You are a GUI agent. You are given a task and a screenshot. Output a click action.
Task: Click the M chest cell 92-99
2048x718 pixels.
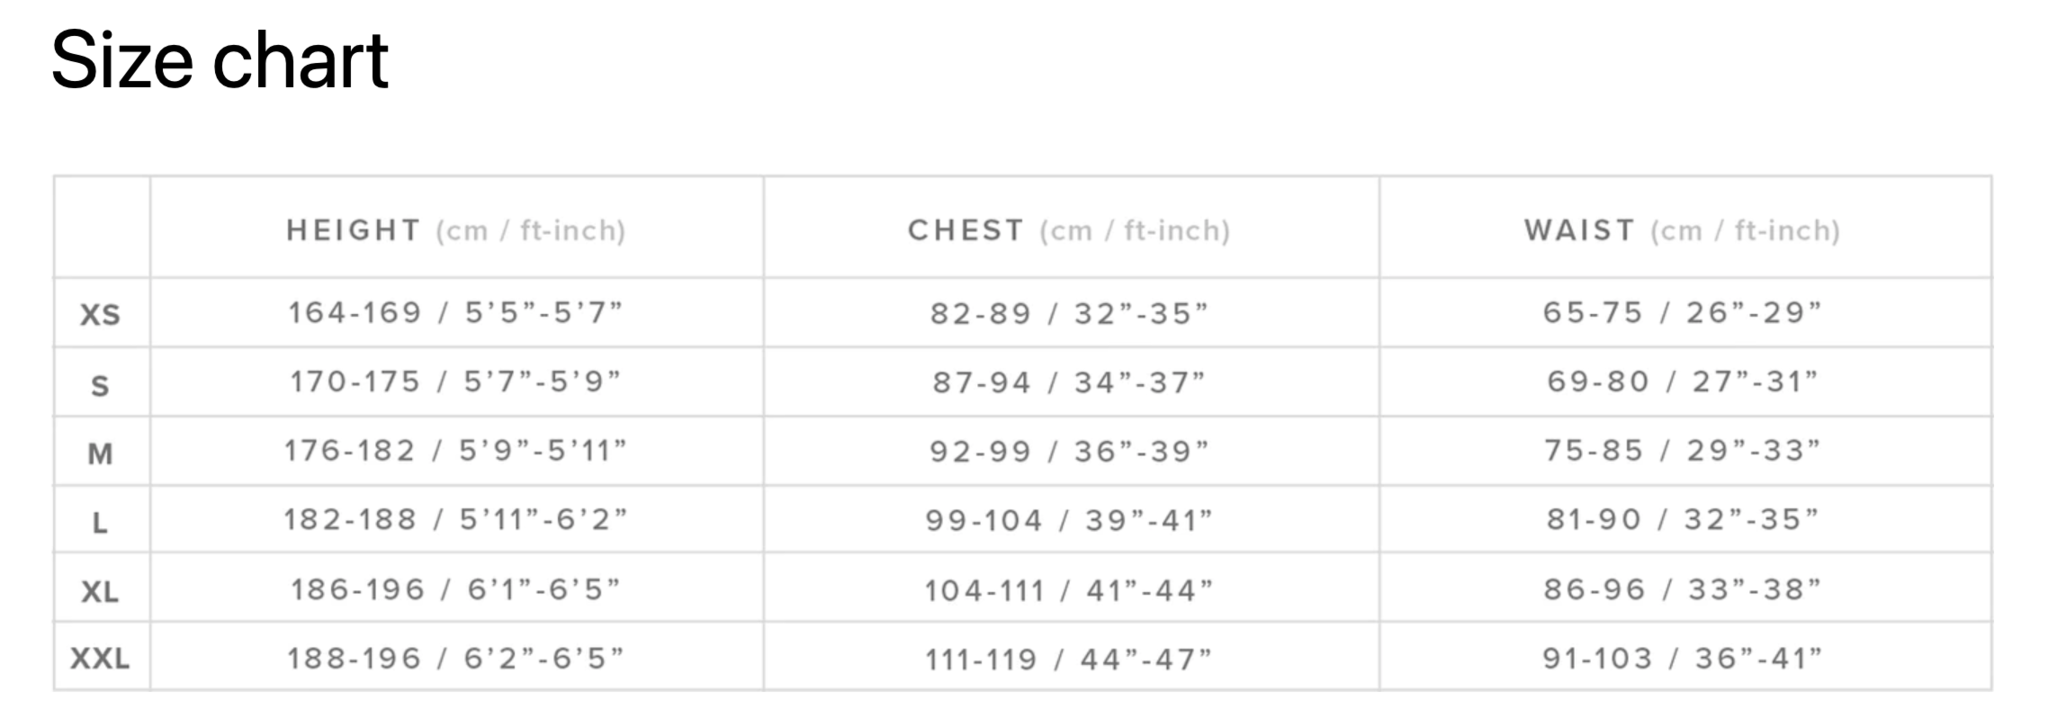click(x=1068, y=452)
